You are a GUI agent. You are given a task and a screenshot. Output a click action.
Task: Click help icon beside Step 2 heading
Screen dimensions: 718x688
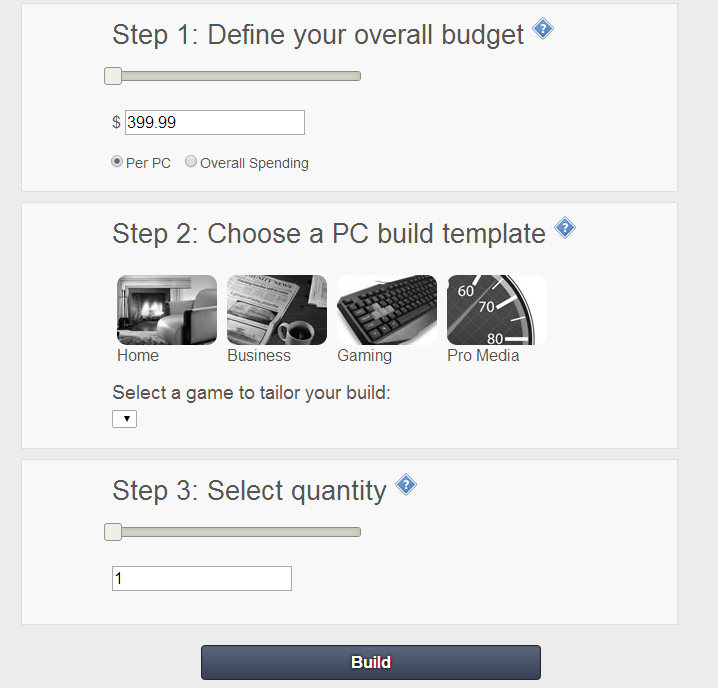[x=565, y=228]
